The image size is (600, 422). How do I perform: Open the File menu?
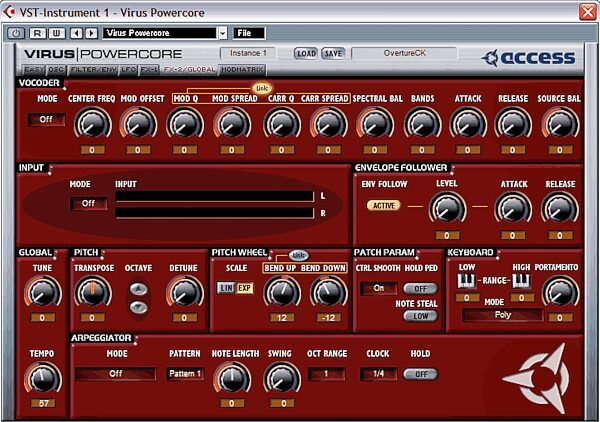249,33
